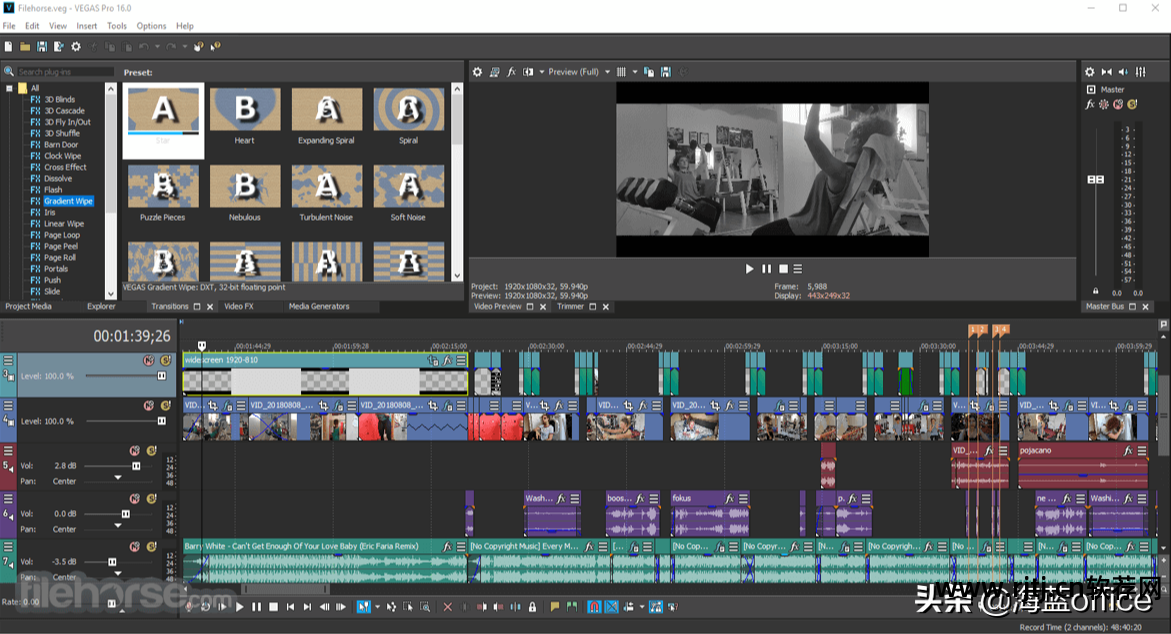Collapse the All folder in plug-in tree
This screenshot has height=634, width=1171.
tap(9, 88)
